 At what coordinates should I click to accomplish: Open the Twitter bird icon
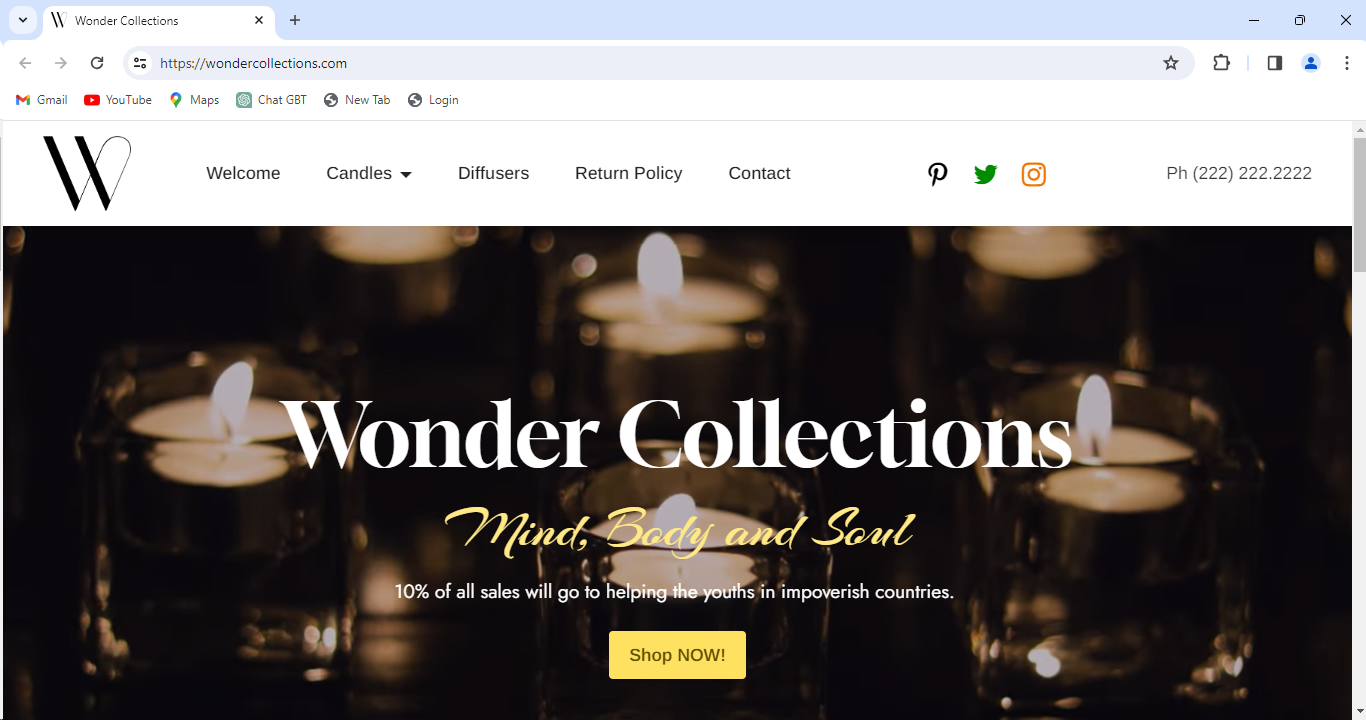[x=985, y=174]
